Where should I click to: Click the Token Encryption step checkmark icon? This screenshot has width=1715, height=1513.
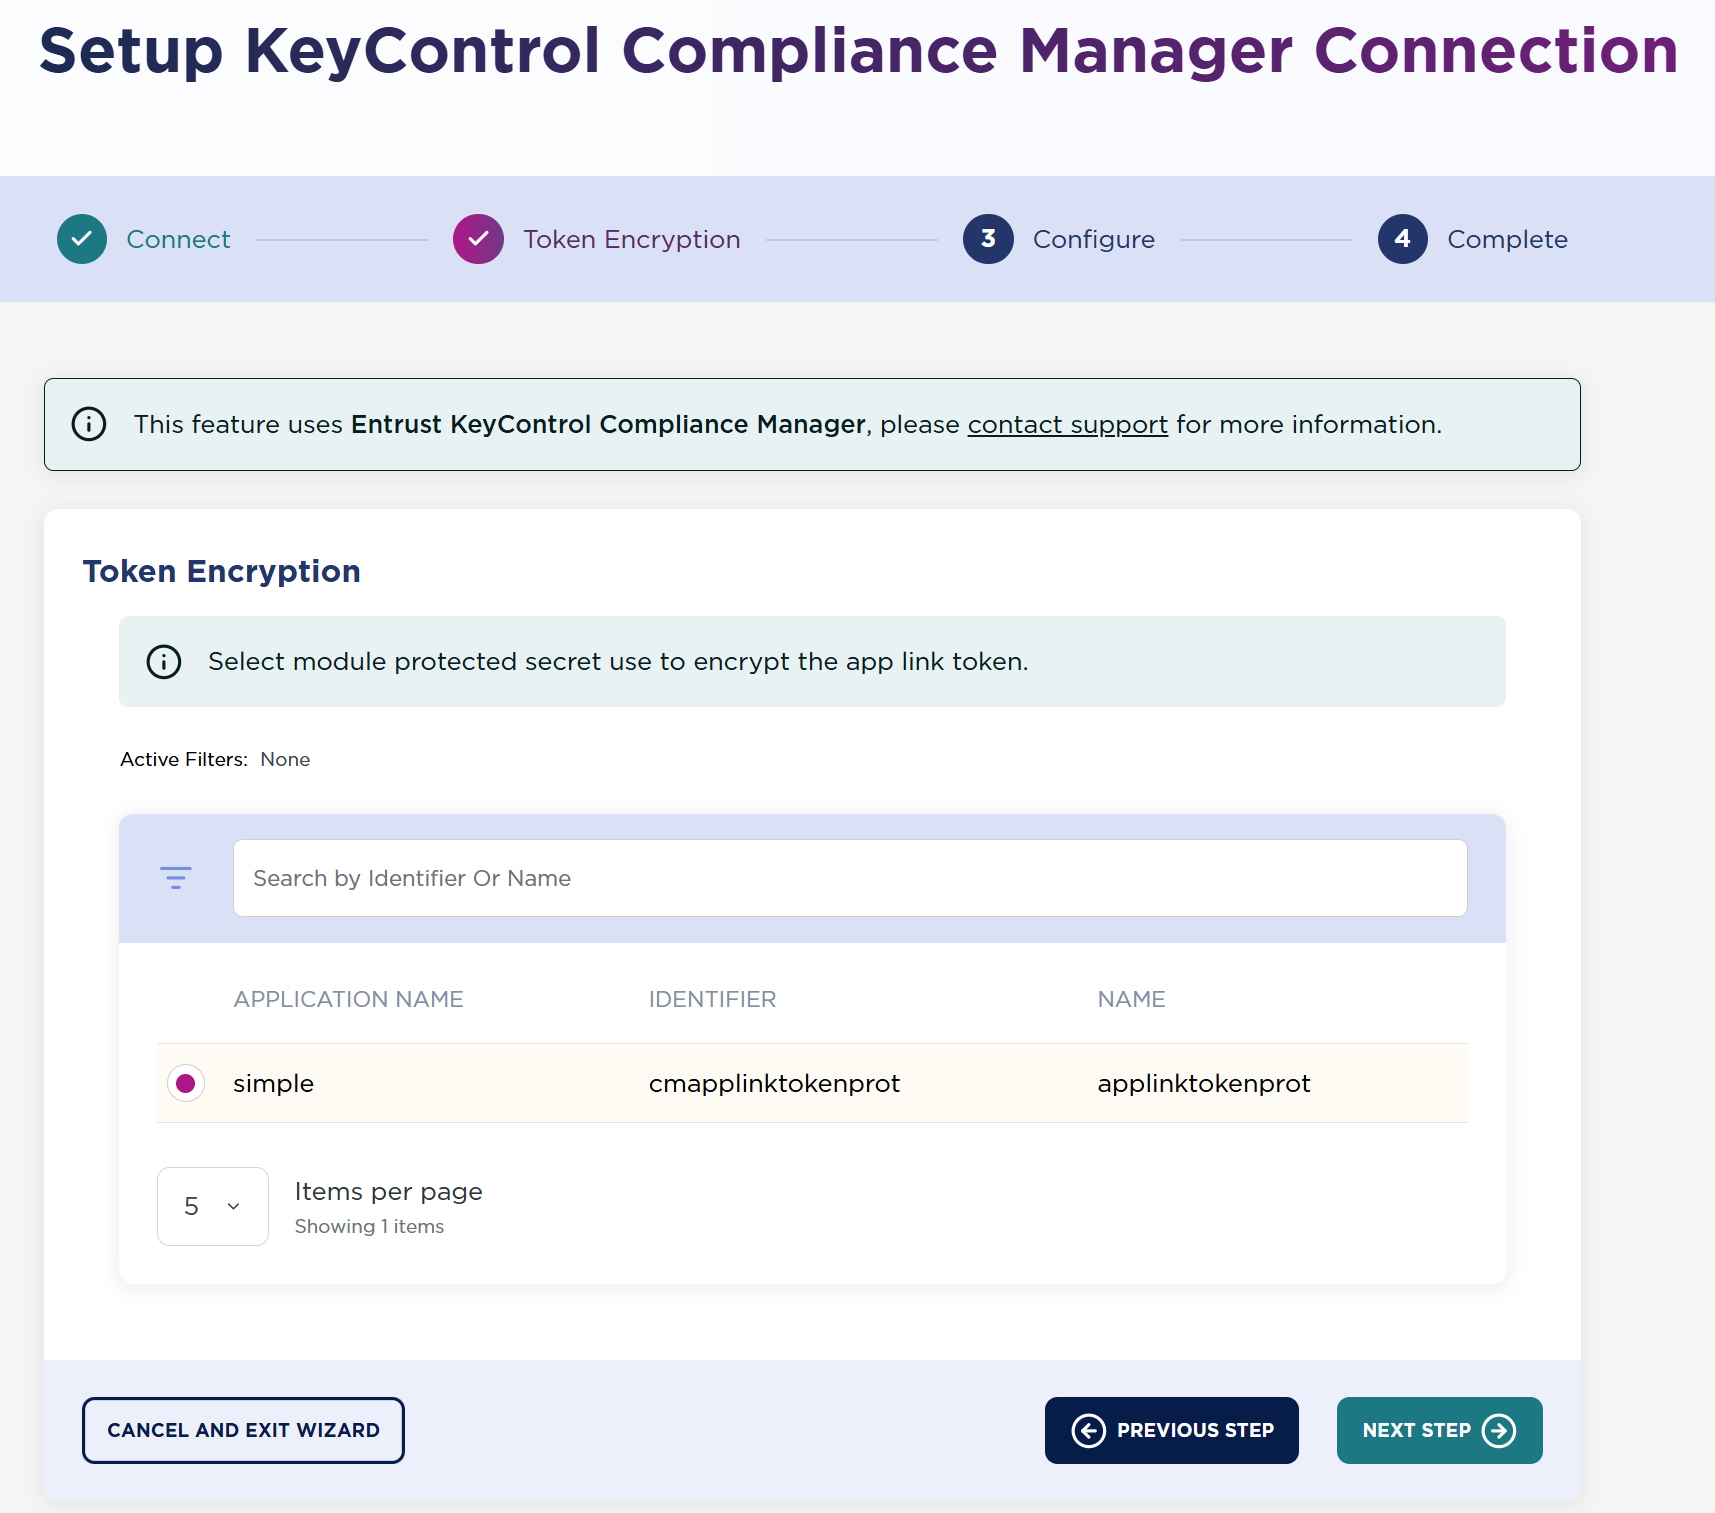478,239
